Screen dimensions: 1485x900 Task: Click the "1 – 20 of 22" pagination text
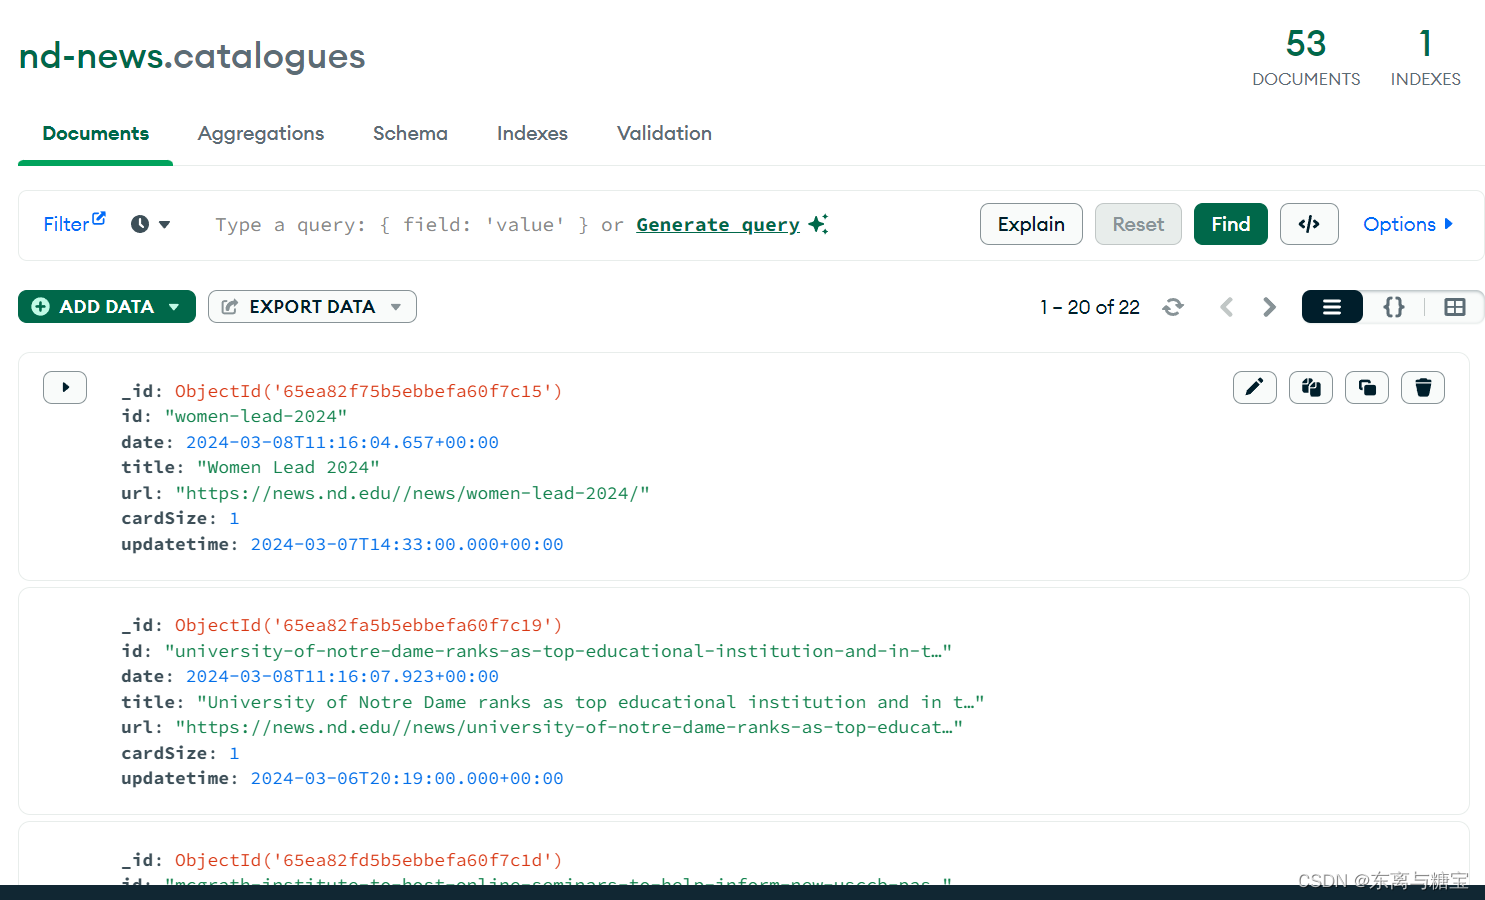click(1090, 307)
